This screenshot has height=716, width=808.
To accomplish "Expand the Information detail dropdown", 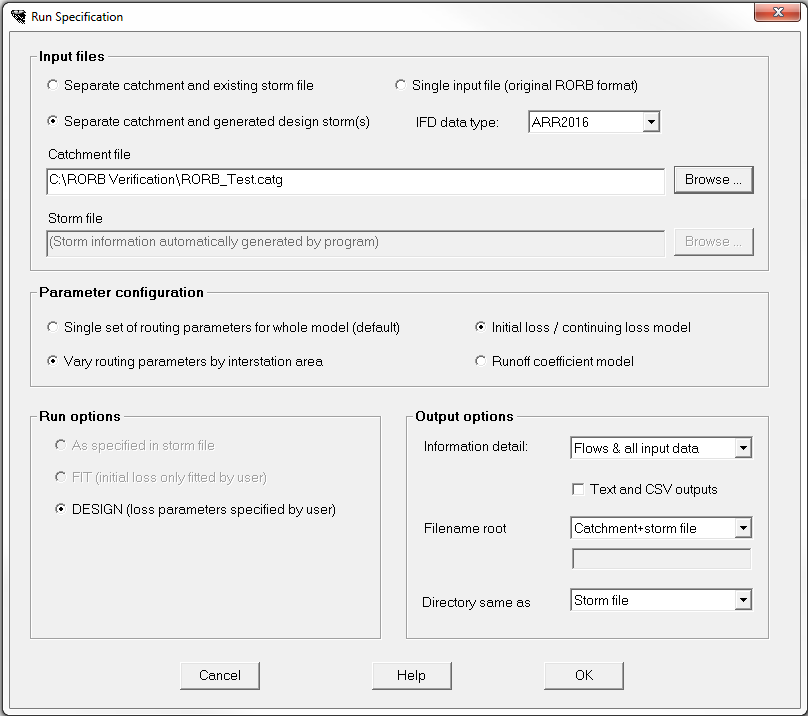I will (741, 448).
